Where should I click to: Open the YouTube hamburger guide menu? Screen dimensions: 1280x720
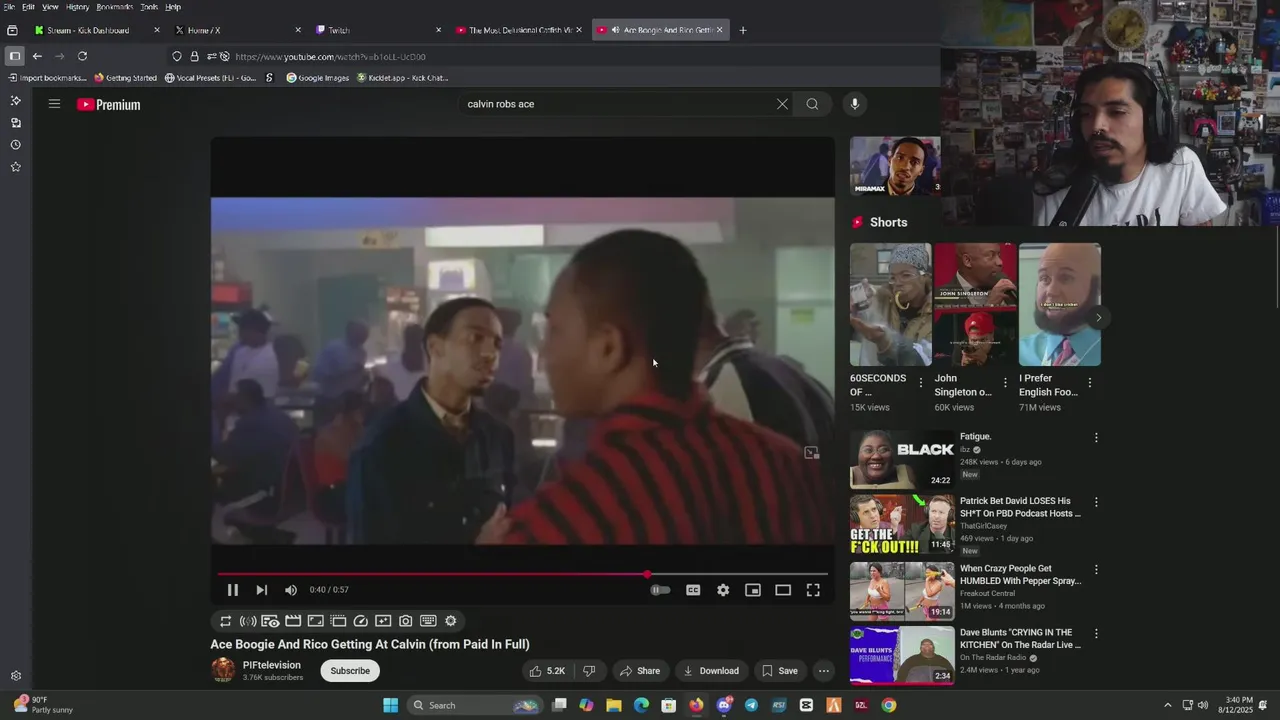point(54,104)
